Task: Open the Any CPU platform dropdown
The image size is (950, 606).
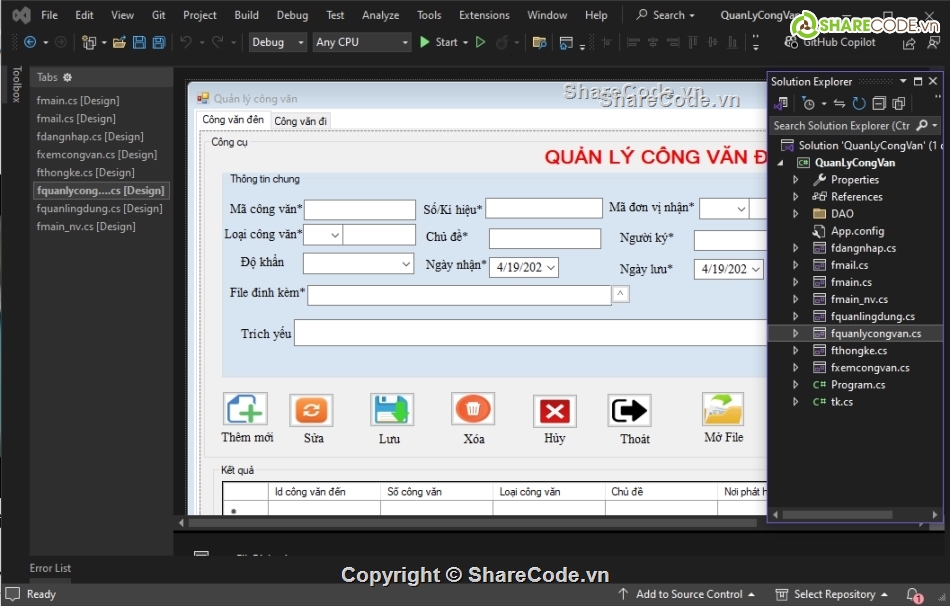Action: (x=362, y=42)
